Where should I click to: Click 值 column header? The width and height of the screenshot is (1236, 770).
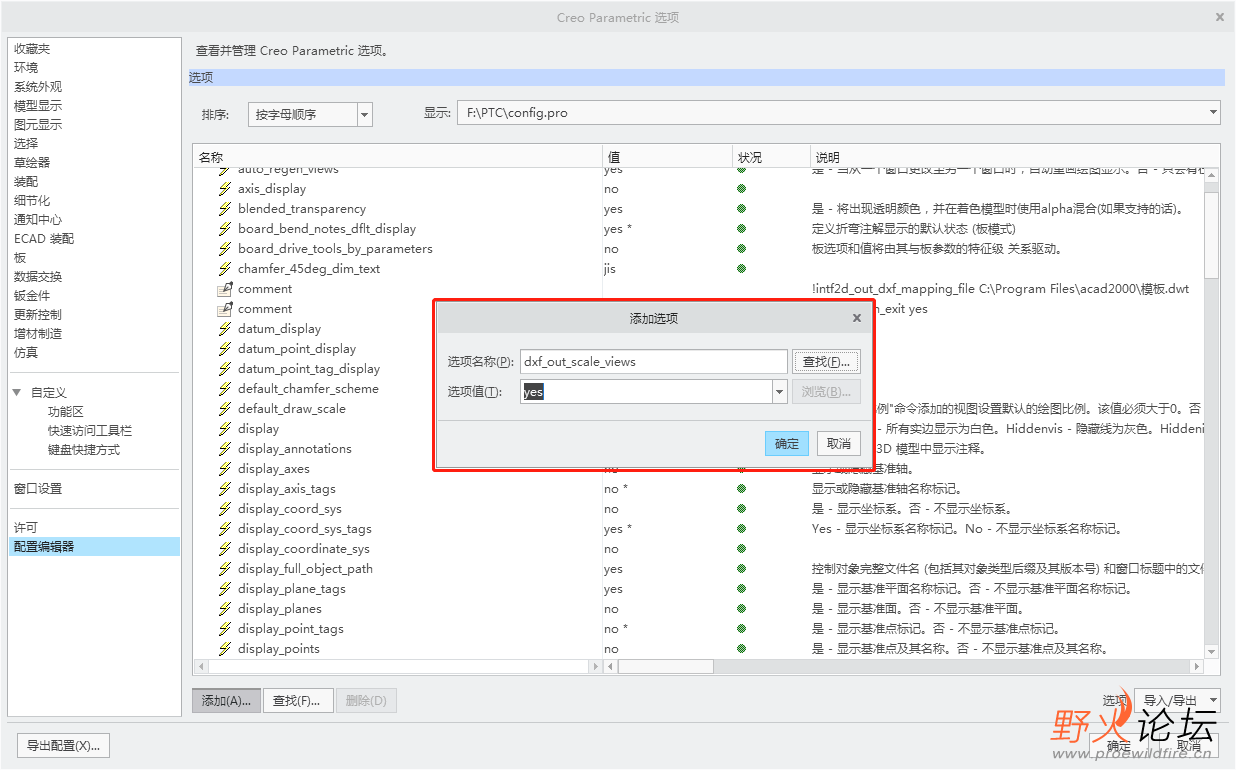point(668,157)
